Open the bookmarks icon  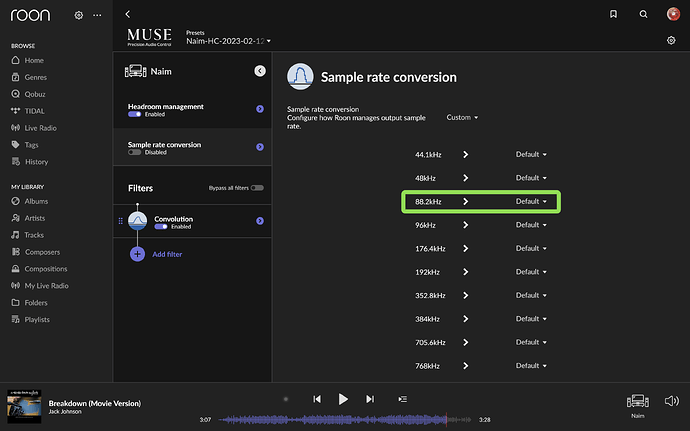pyautogui.click(x=613, y=14)
